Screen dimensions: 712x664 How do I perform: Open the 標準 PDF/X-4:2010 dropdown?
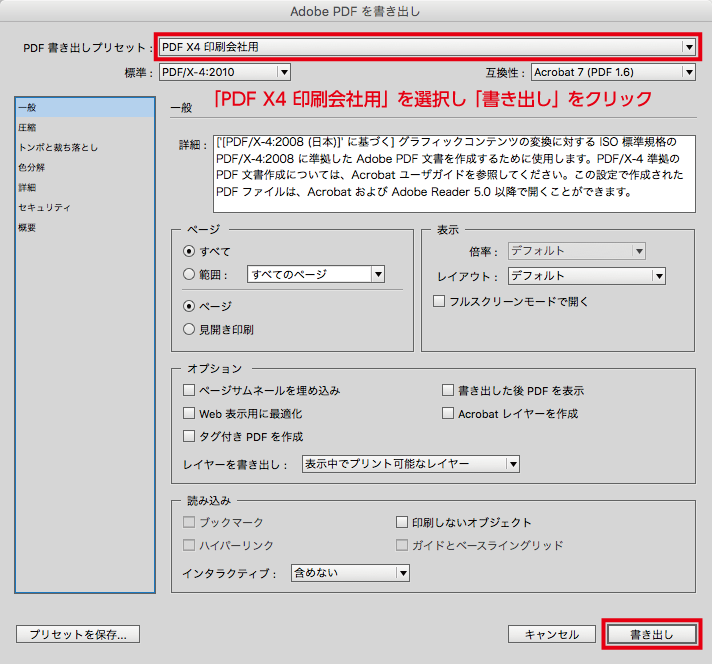click(x=225, y=72)
